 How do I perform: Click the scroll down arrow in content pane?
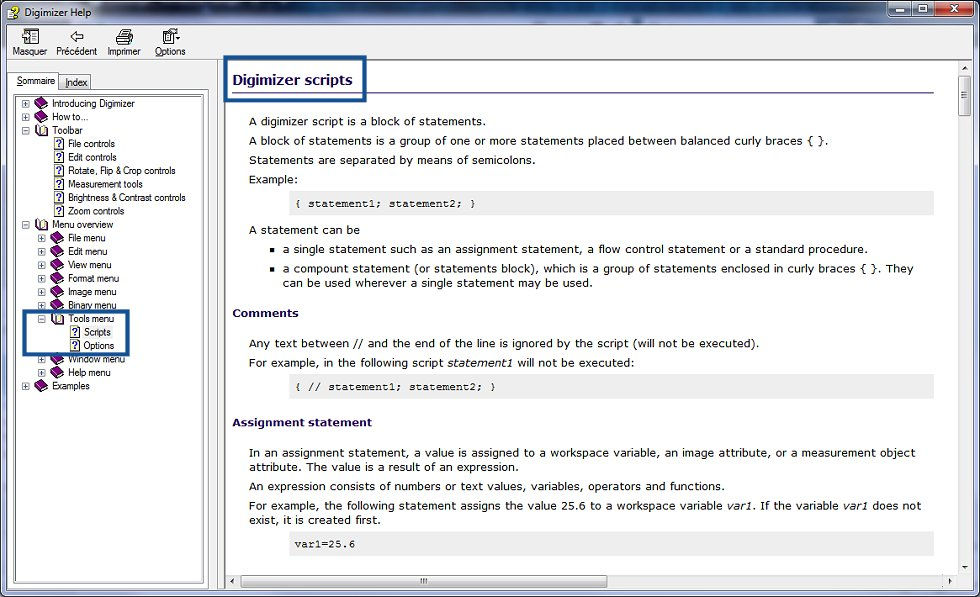[964, 566]
